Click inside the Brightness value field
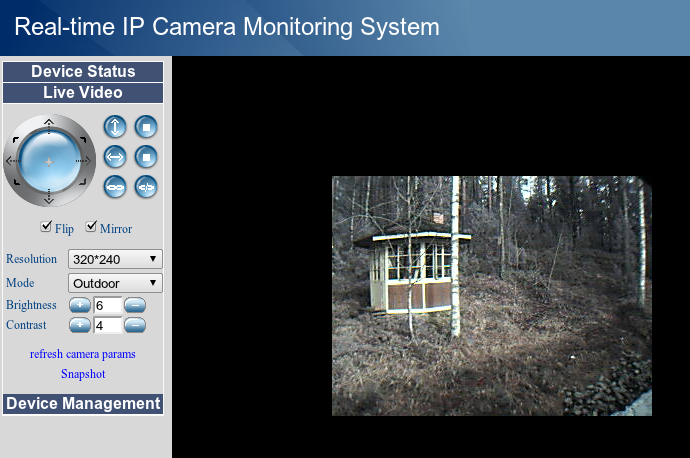 [107, 305]
